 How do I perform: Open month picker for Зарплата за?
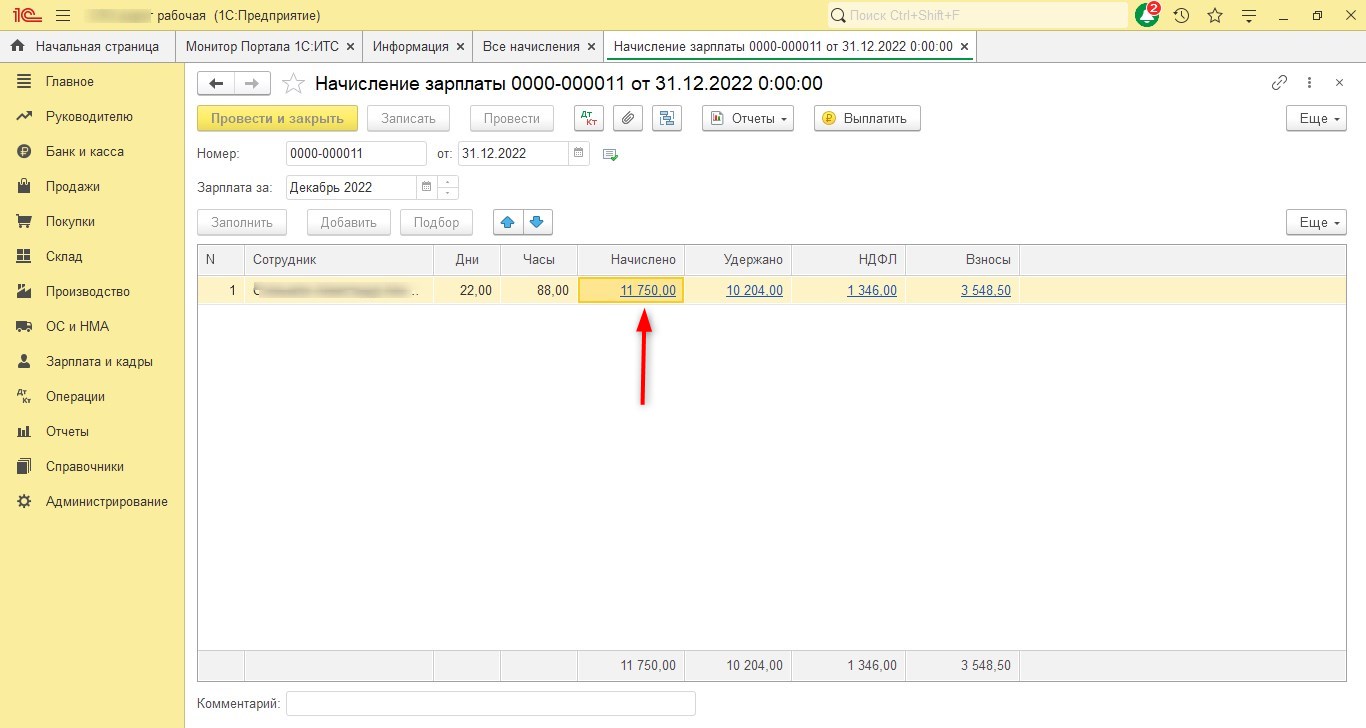coord(427,187)
